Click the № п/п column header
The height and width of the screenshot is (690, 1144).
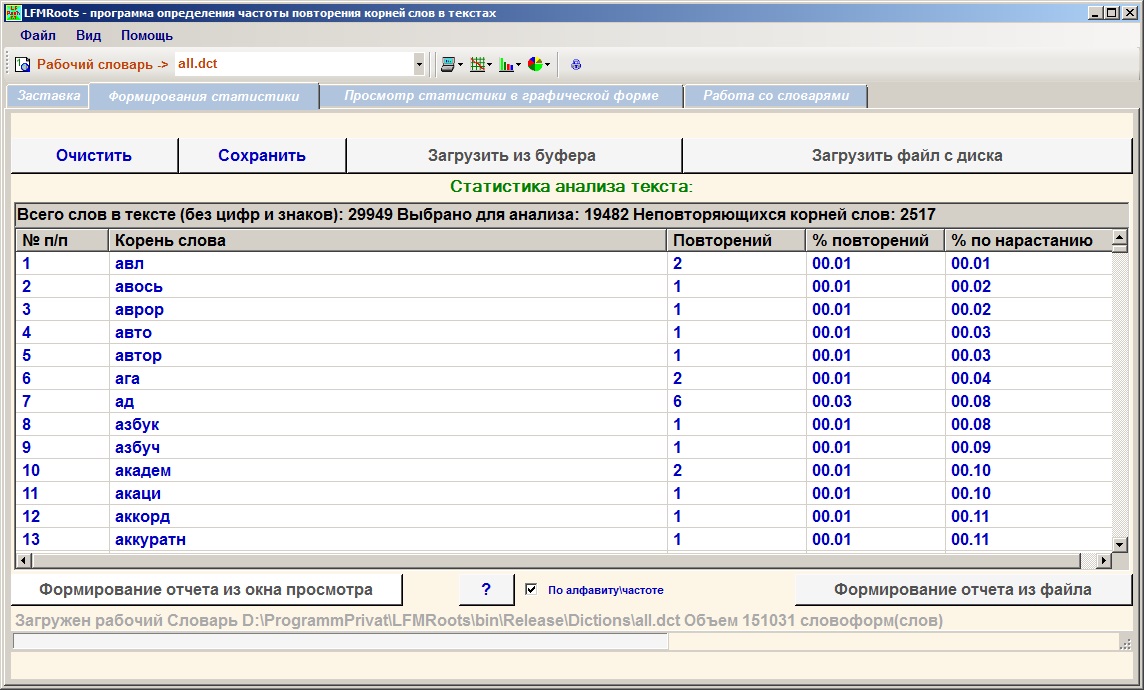point(62,240)
